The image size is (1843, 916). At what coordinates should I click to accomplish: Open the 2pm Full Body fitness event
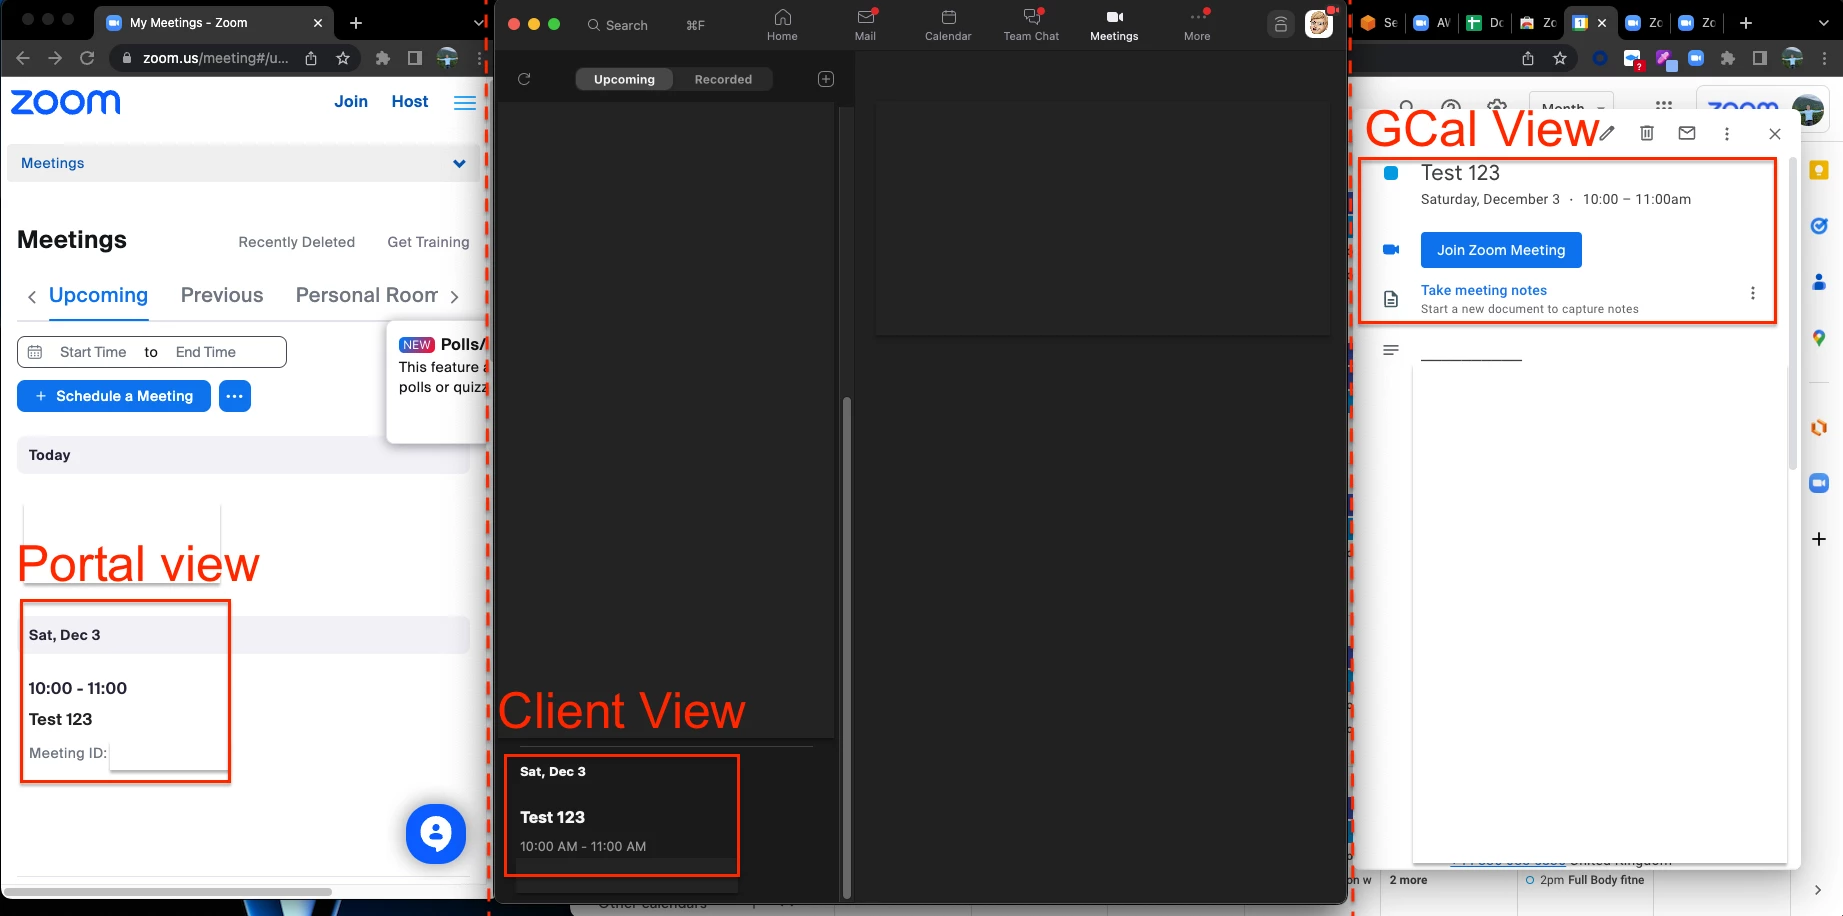pos(1585,880)
